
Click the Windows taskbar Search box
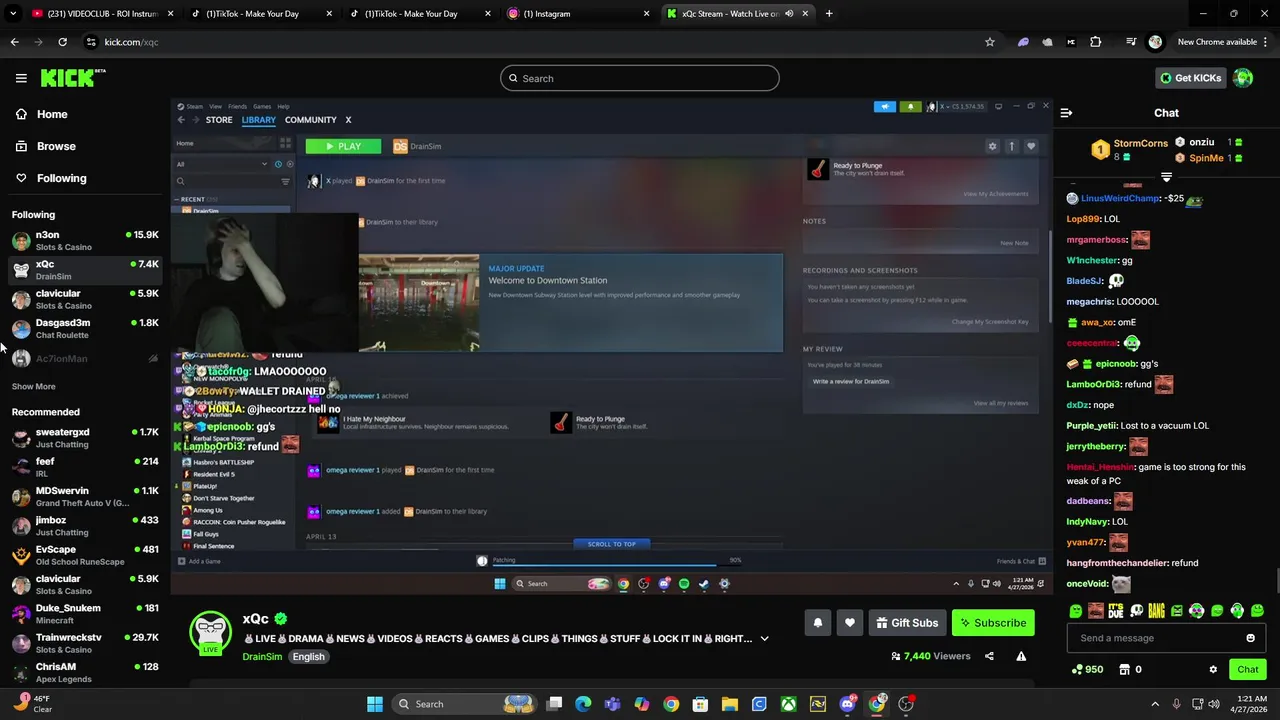(466, 704)
